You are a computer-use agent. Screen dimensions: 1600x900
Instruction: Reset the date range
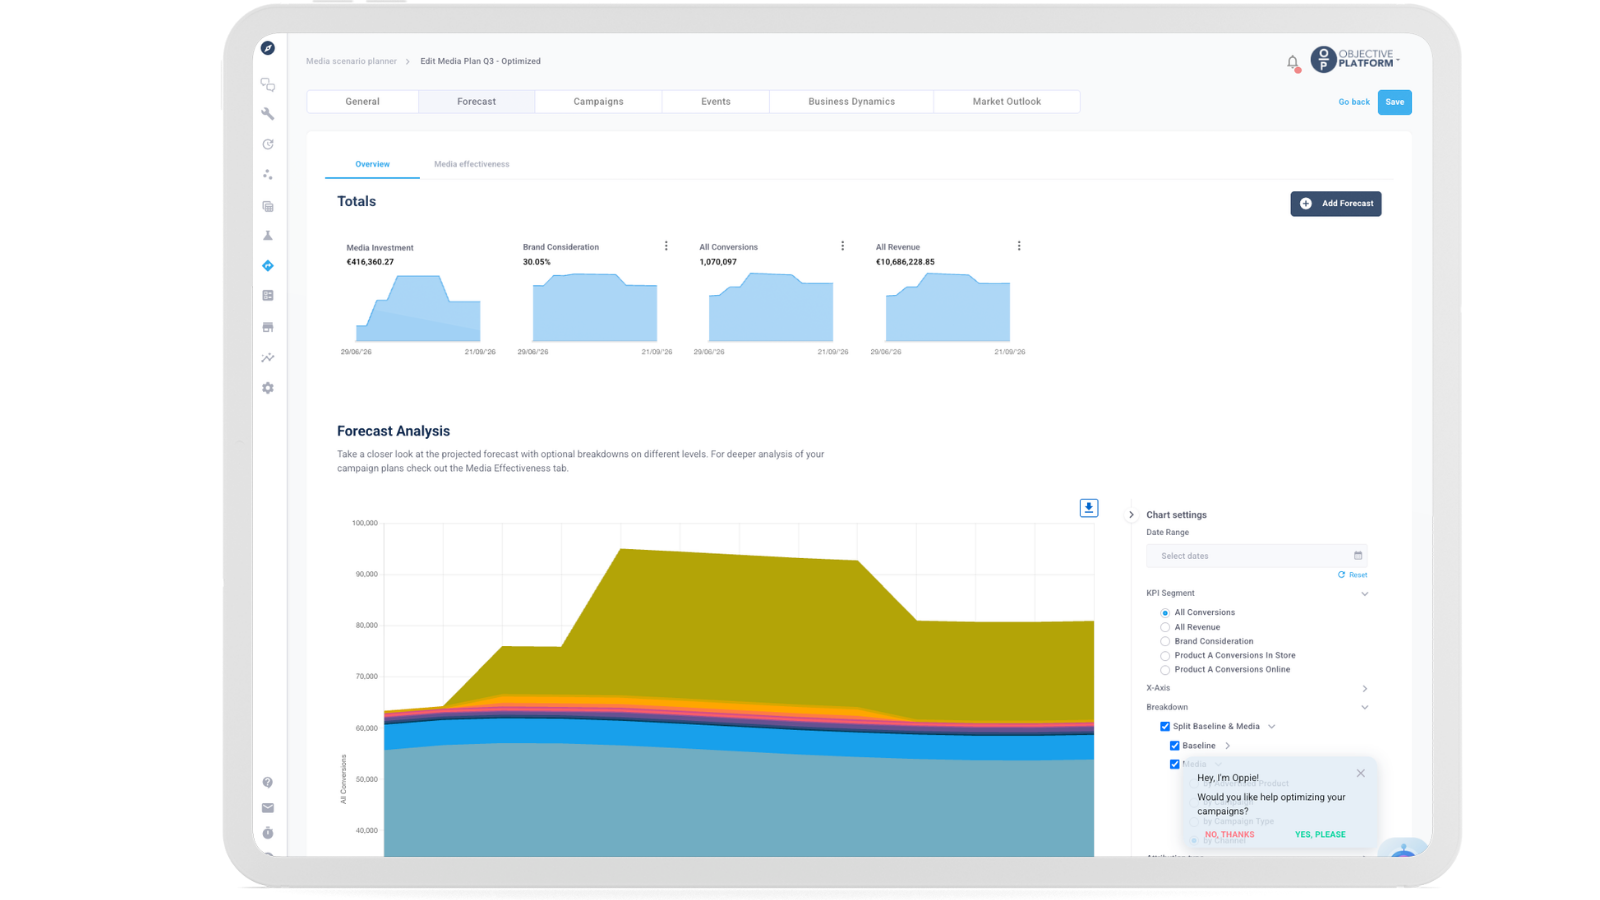[x=1352, y=575]
